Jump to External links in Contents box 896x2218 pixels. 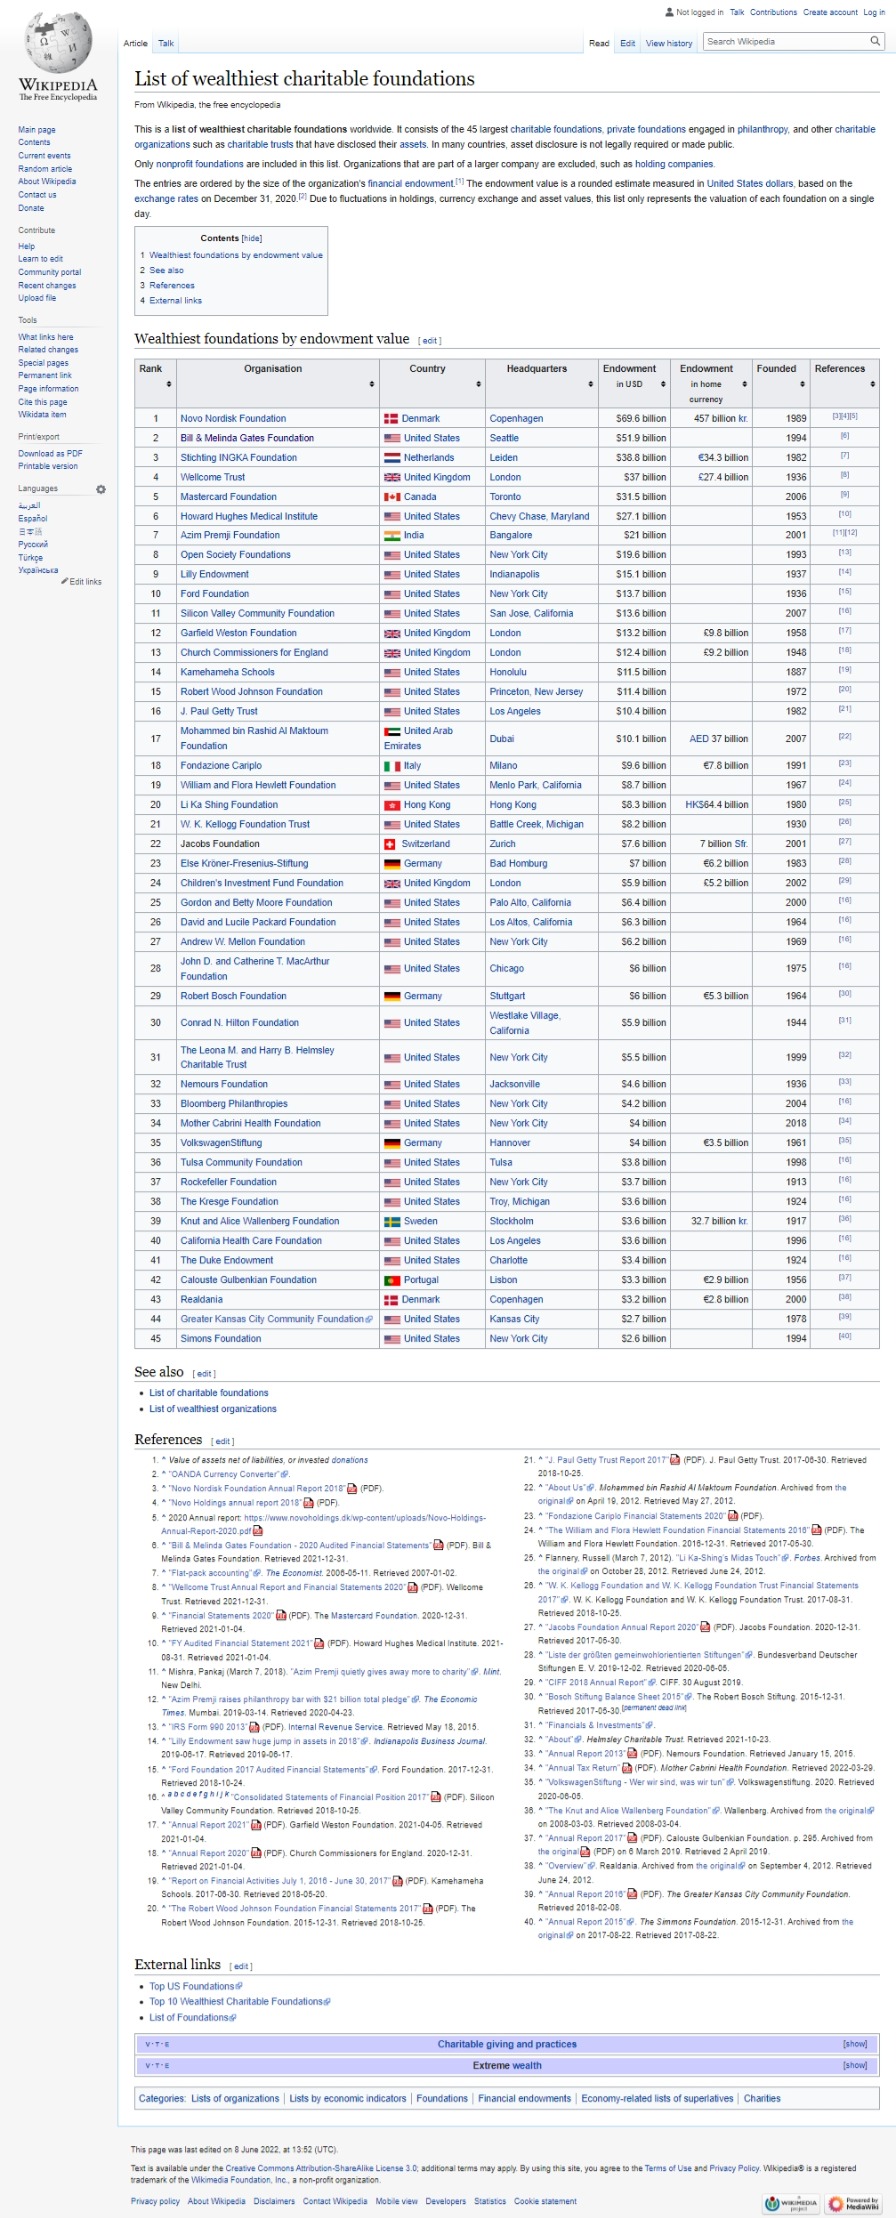[x=175, y=300]
